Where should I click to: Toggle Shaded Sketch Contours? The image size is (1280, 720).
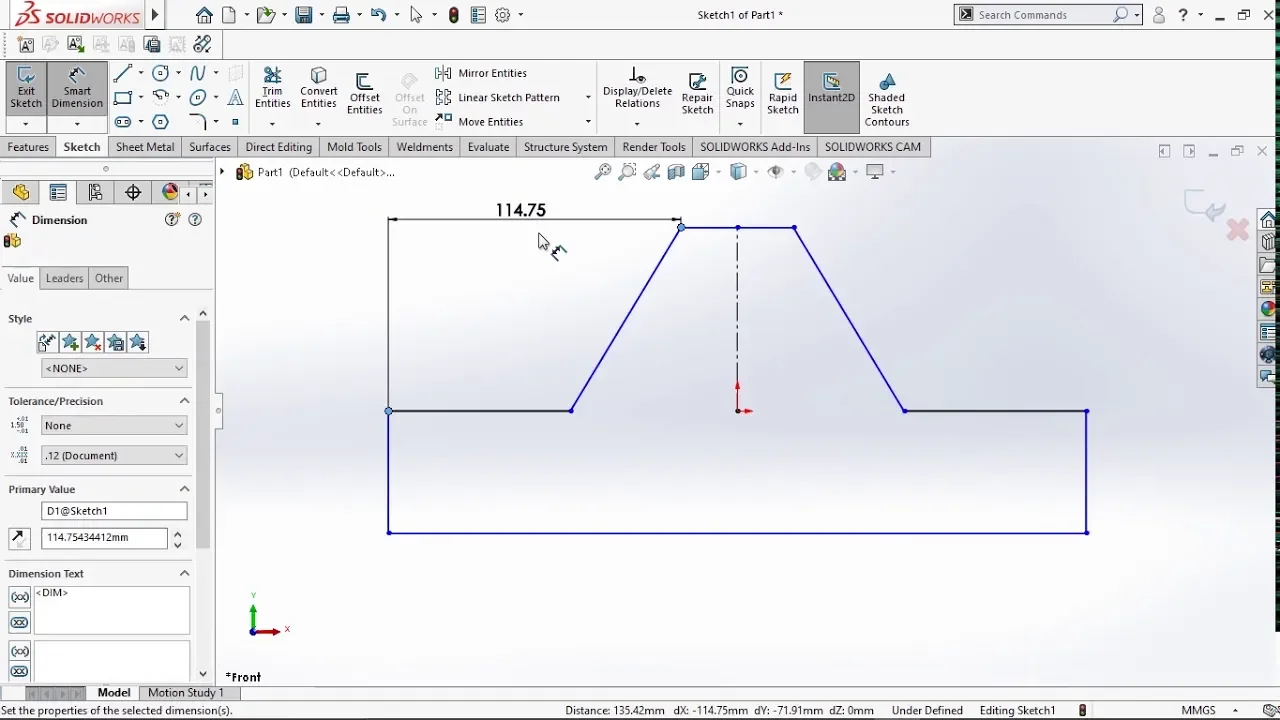(x=887, y=100)
